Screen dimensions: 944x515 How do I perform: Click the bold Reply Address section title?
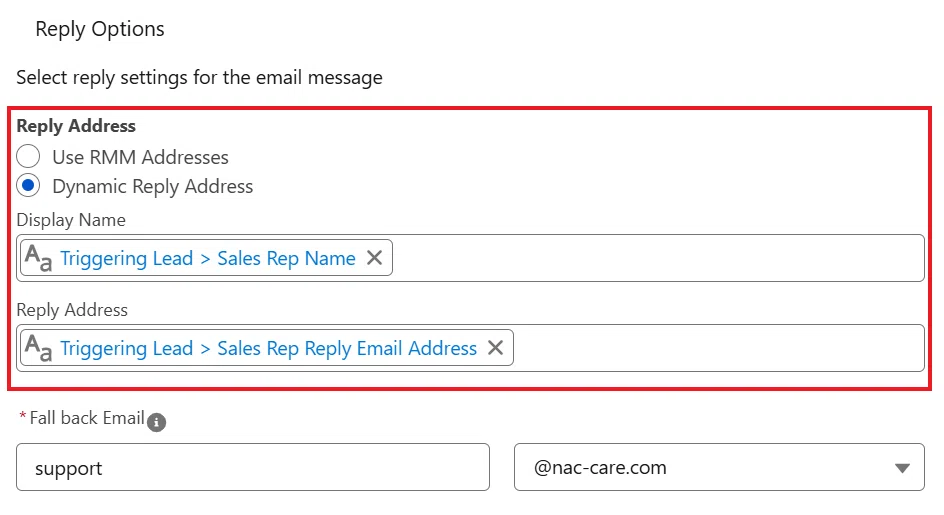coord(76,126)
